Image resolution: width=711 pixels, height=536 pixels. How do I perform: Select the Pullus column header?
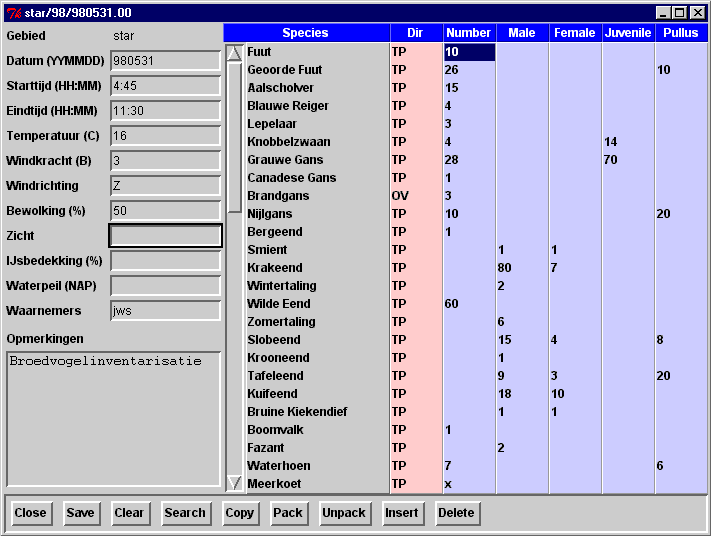pos(681,33)
